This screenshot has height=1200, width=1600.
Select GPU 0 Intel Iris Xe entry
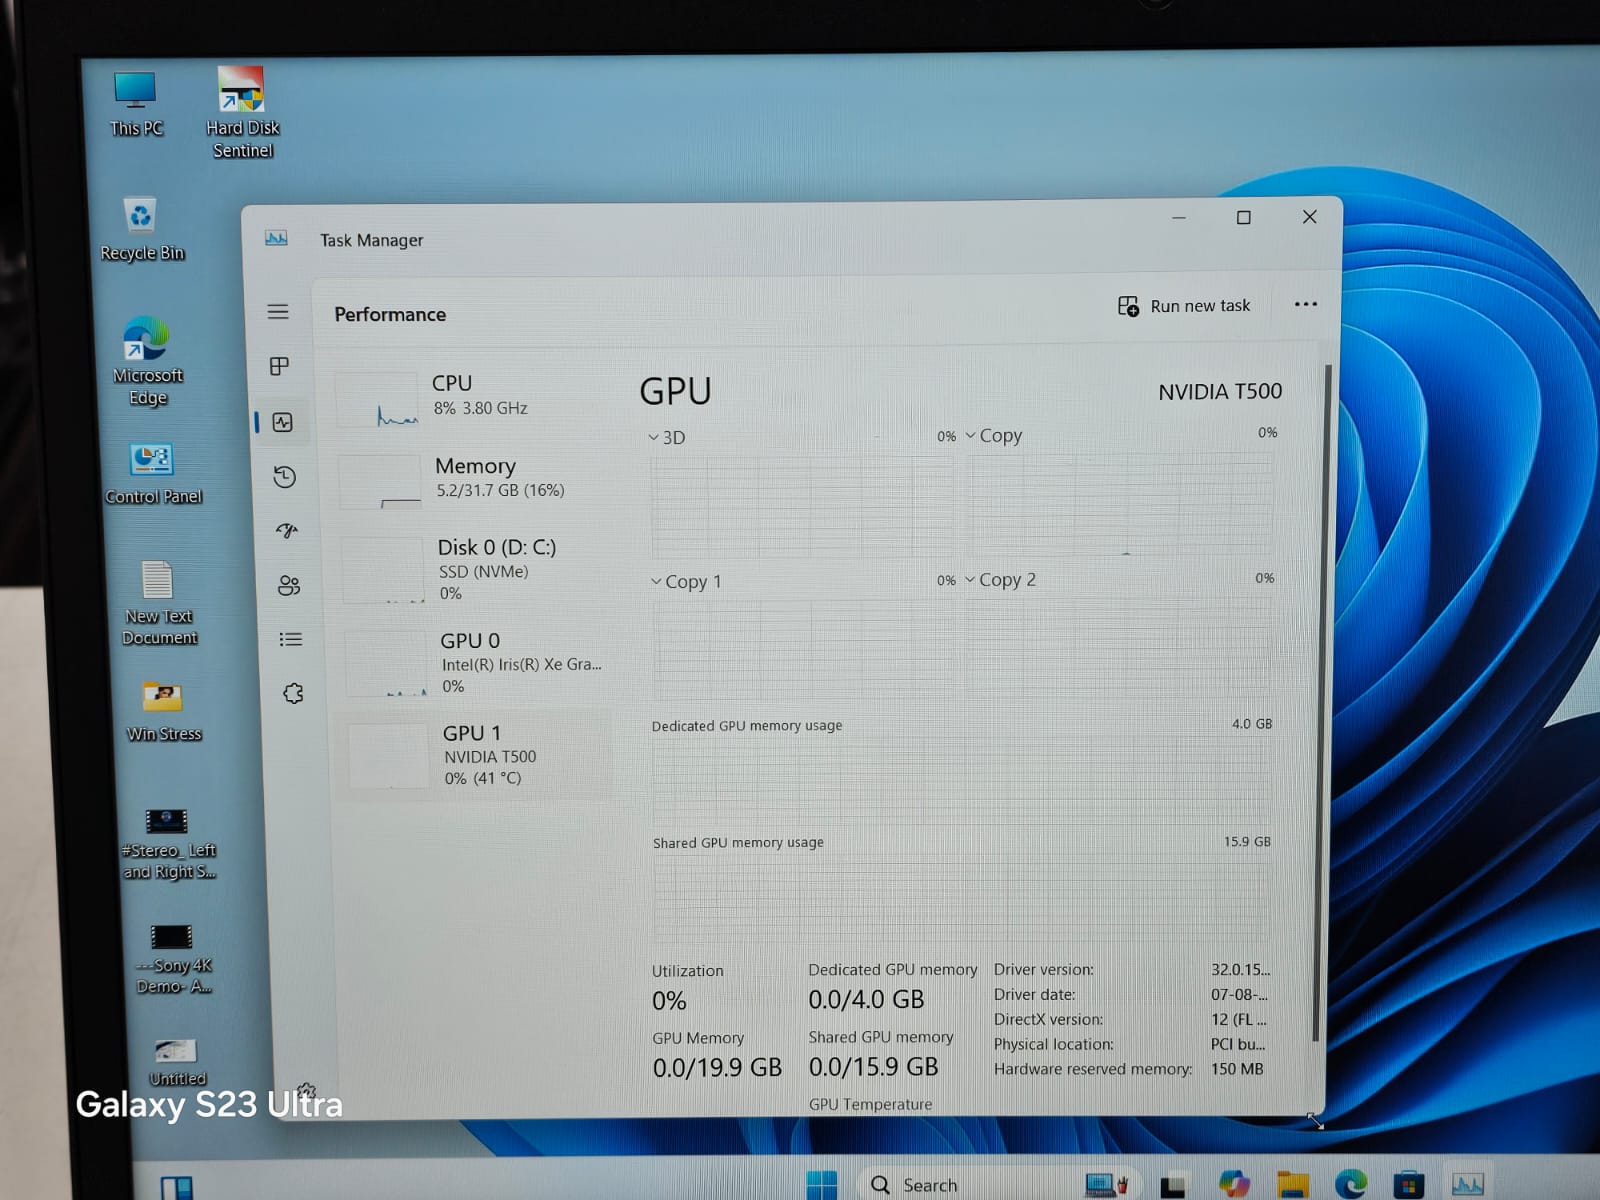click(x=477, y=662)
